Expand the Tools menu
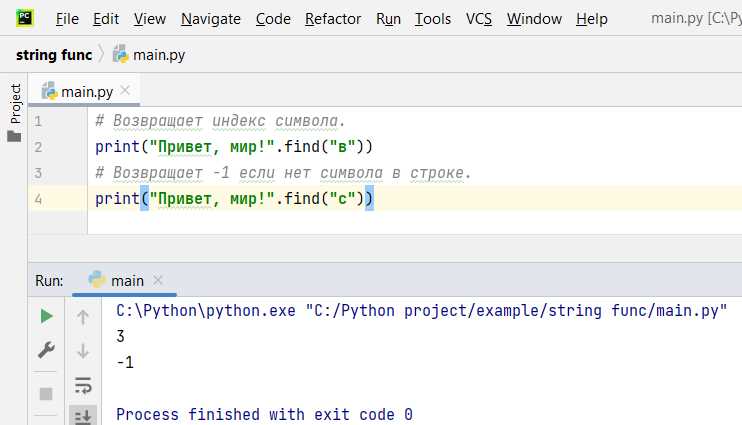The image size is (742, 425). tap(433, 19)
